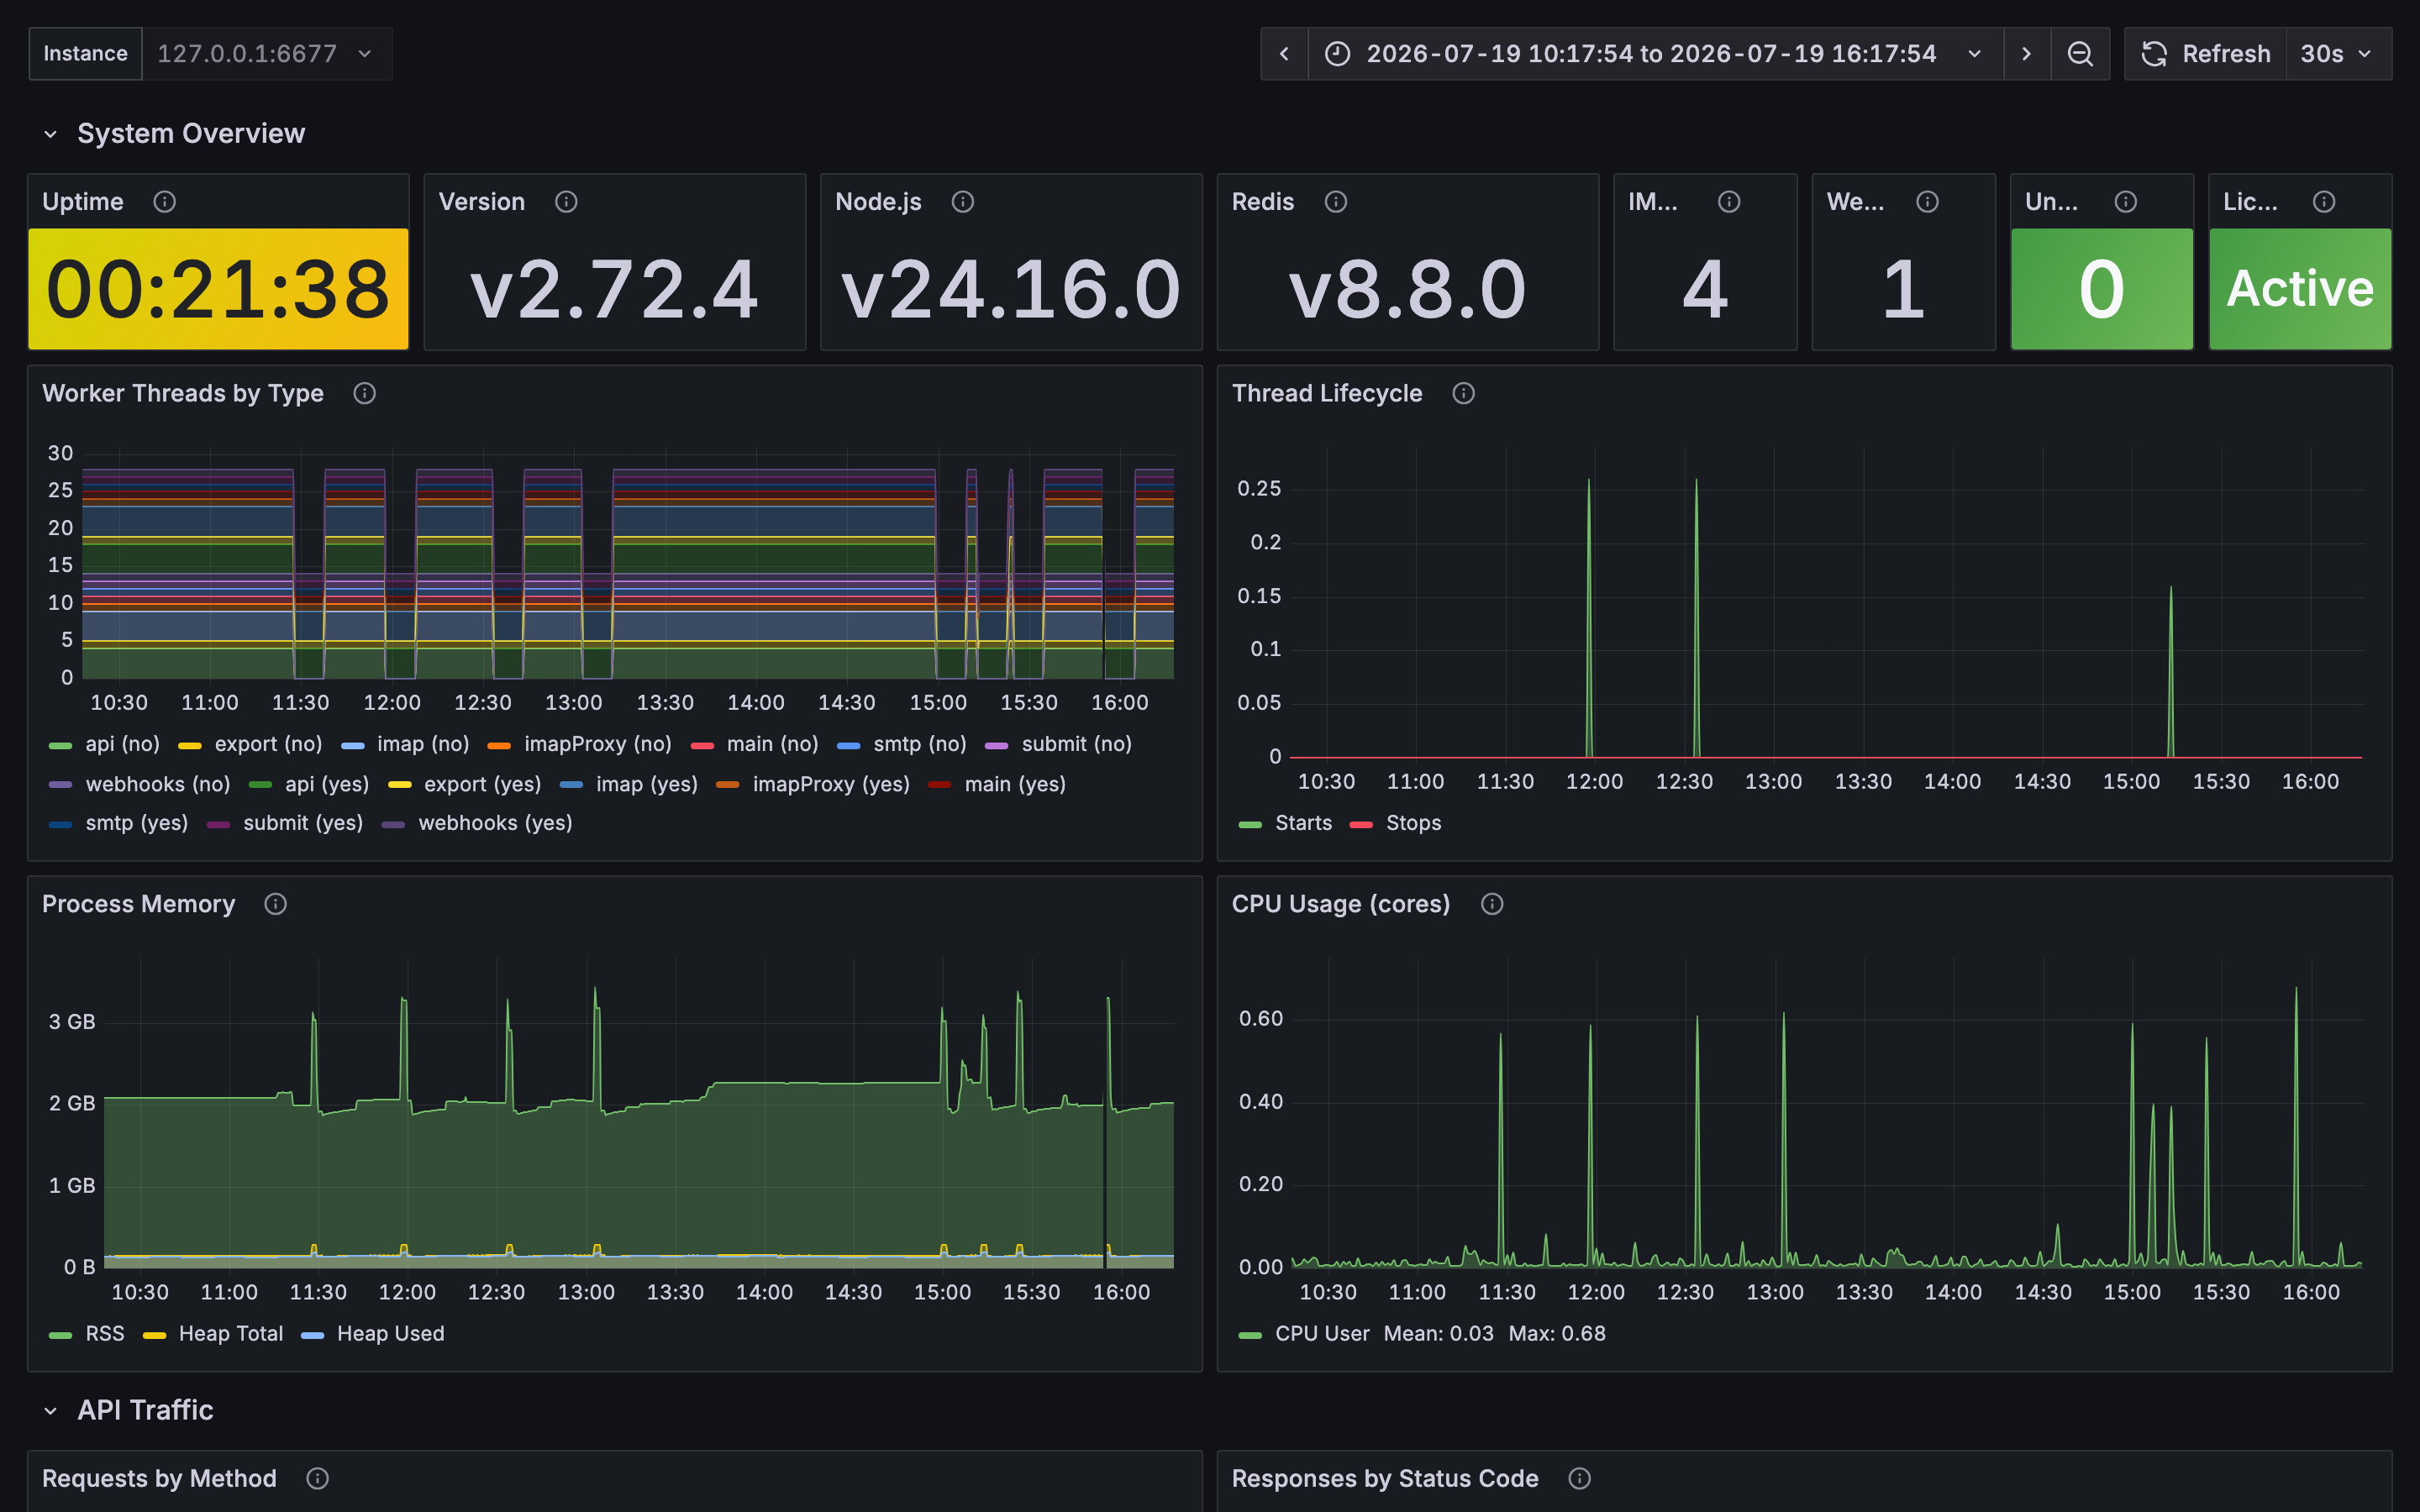Click the v2.72.4 version value
Image resolution: width=2420 pixels, height=1512 pixels.
pos(615,290)
